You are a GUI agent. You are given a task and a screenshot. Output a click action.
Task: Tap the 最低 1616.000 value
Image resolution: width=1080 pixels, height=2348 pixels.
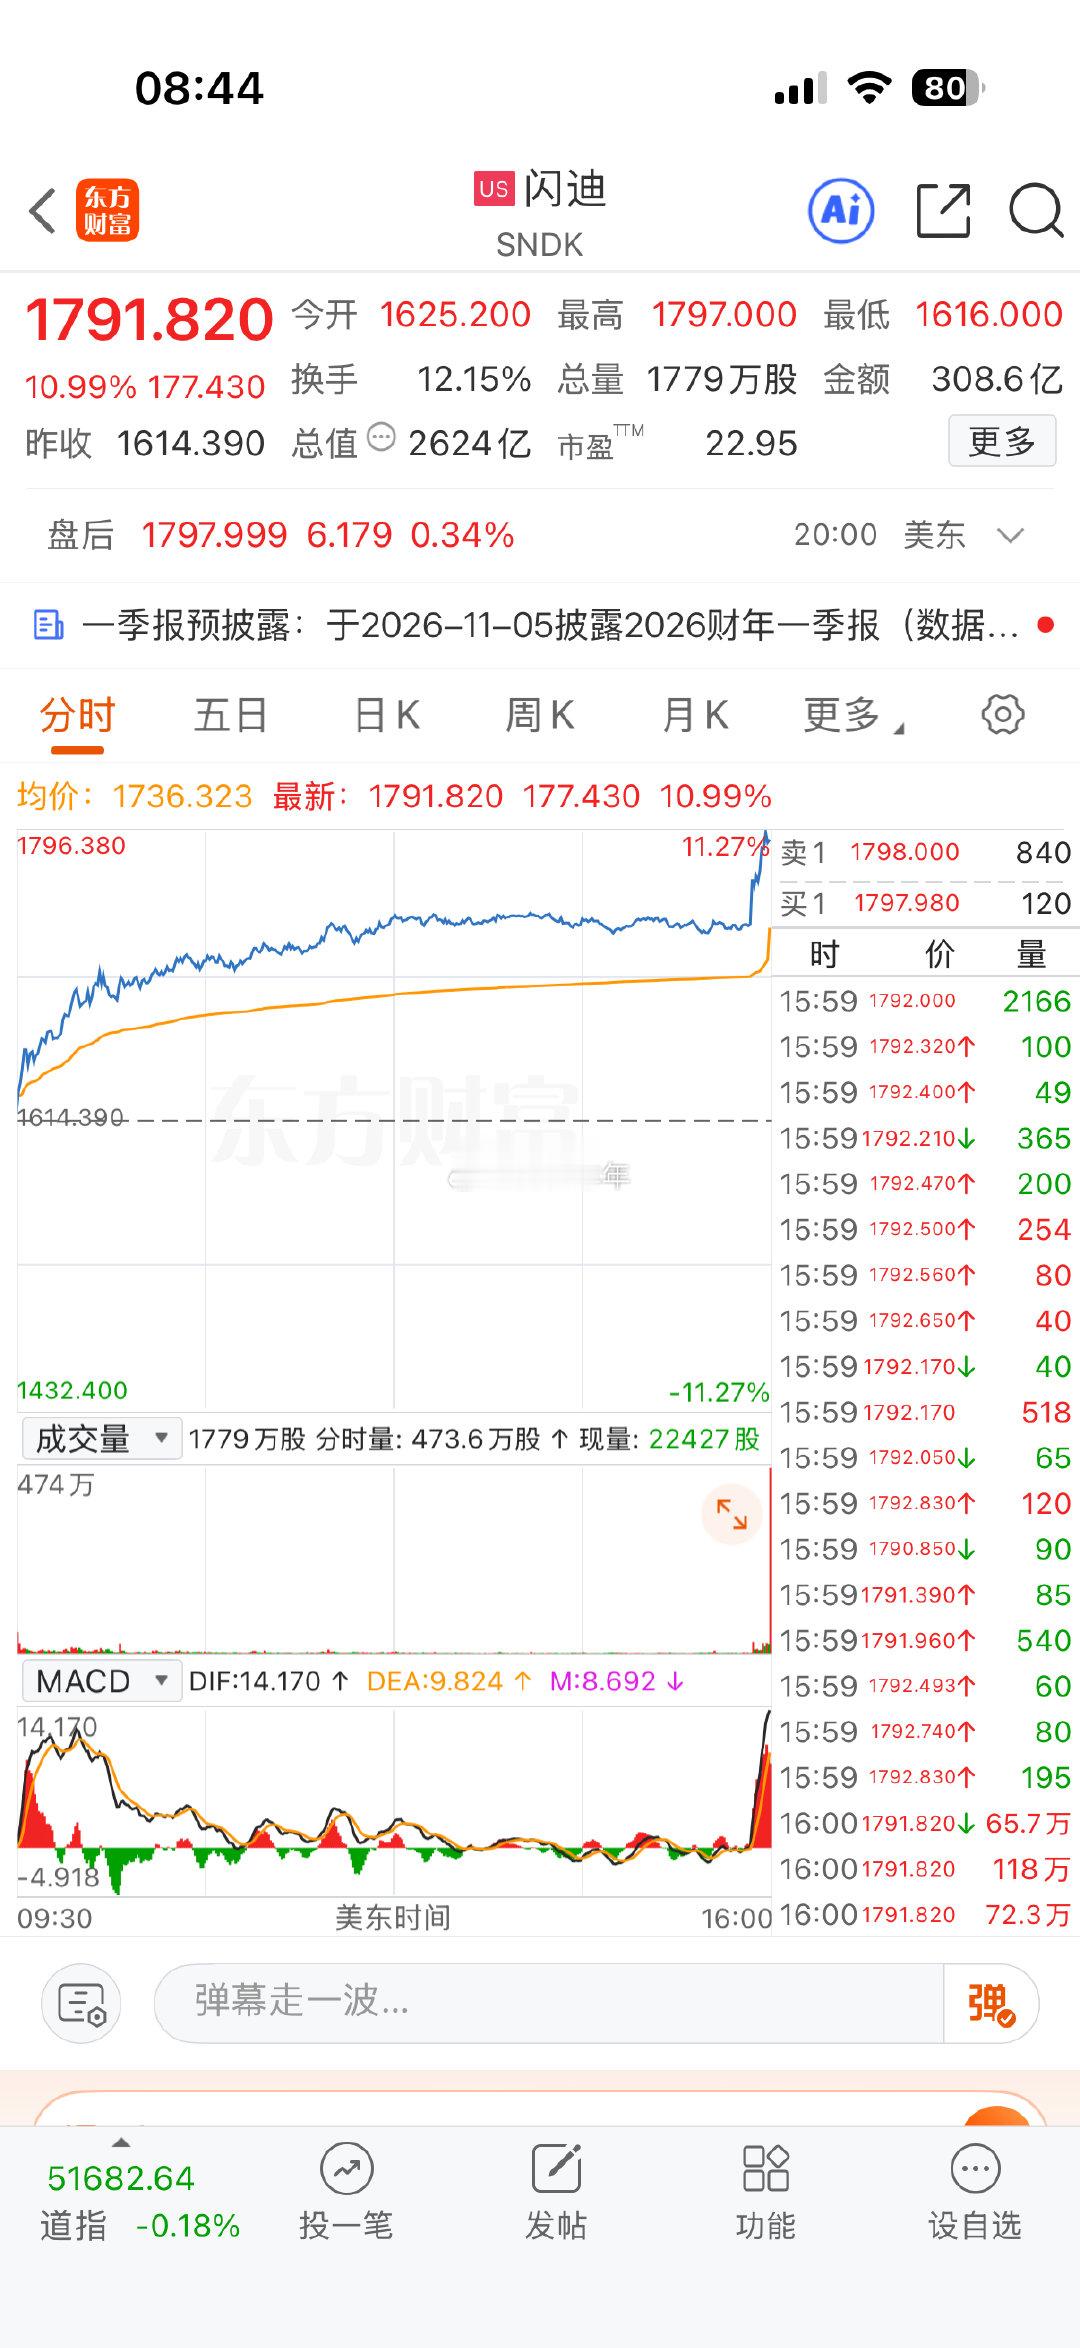(989, 315)
